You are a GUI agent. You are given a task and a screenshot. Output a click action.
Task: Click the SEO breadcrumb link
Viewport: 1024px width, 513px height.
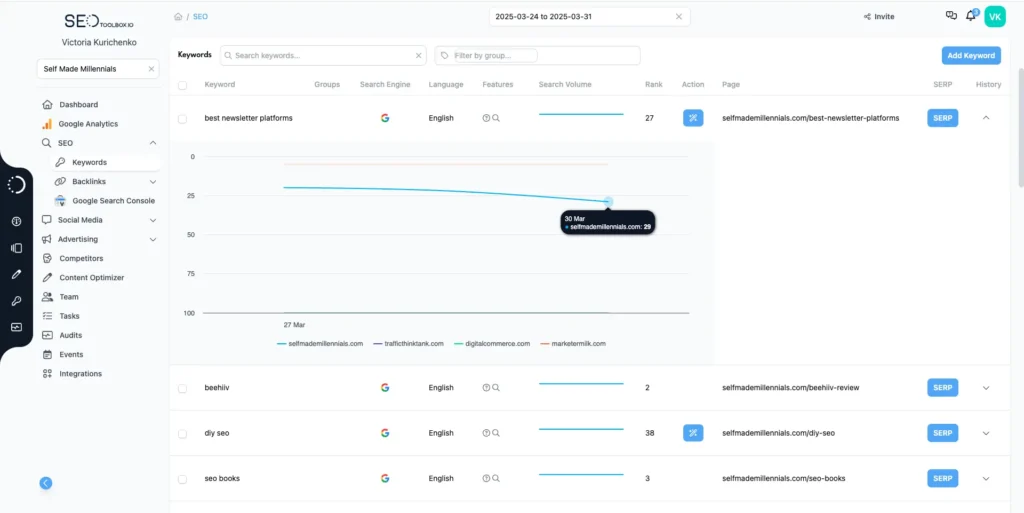pos(200,17)
